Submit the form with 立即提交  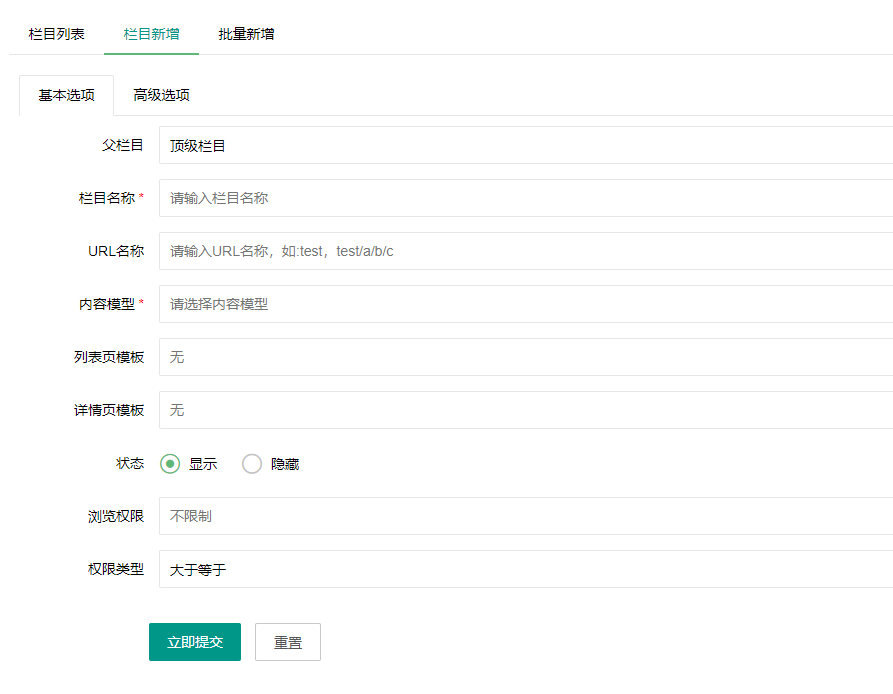point(195,642)
